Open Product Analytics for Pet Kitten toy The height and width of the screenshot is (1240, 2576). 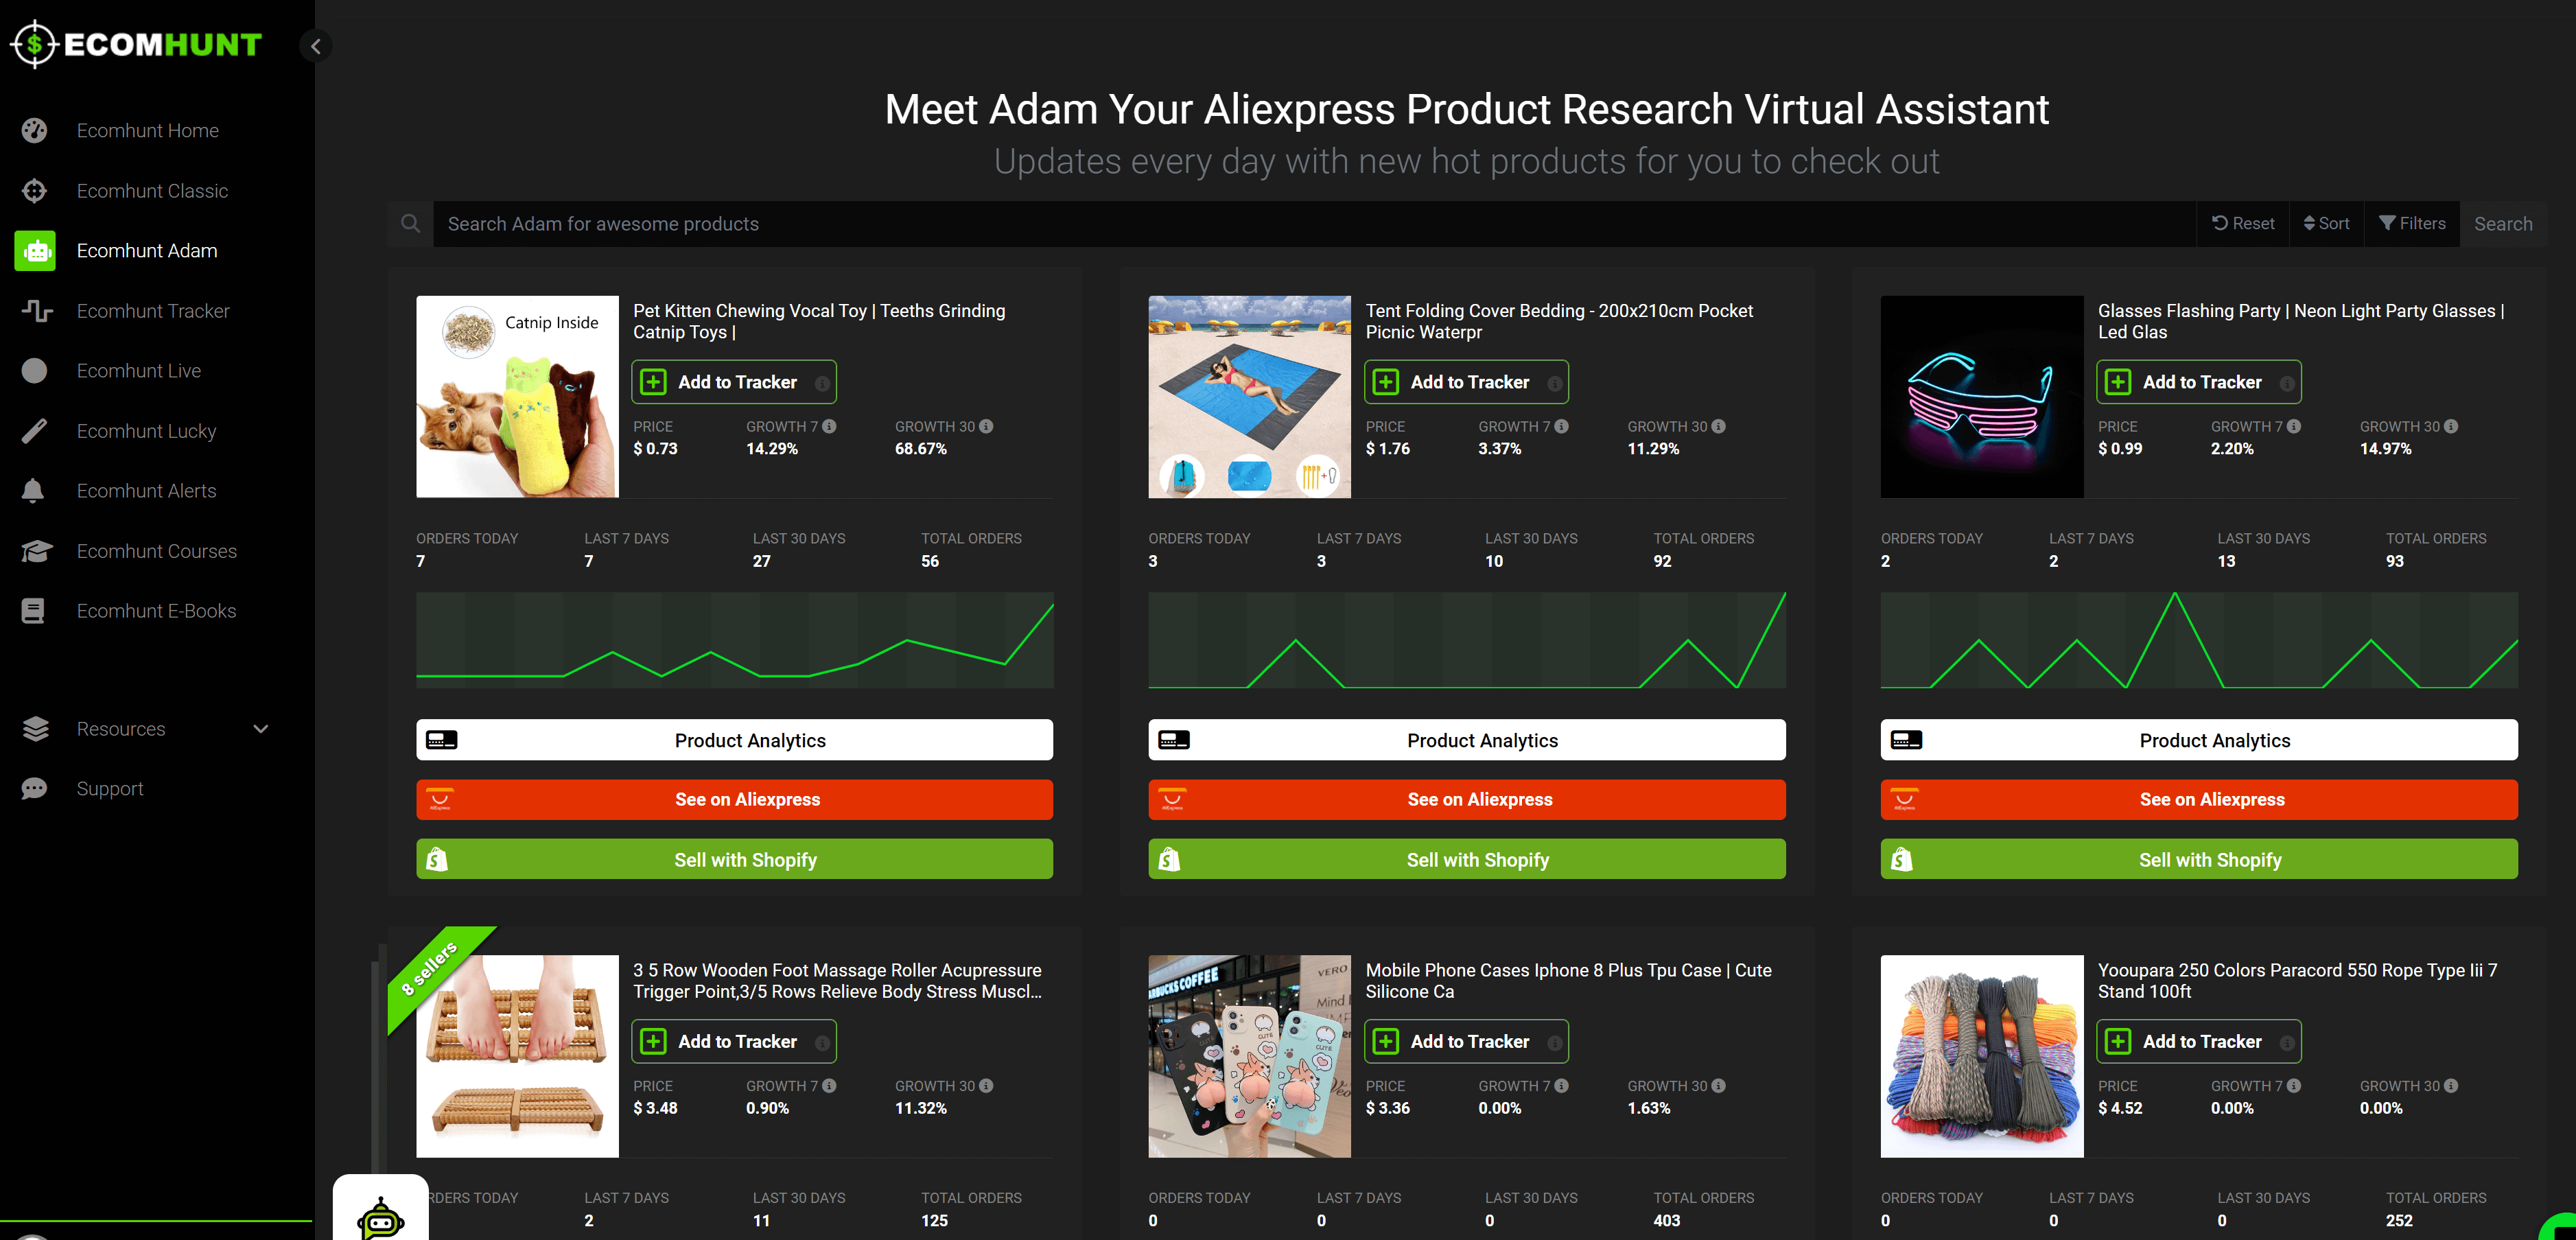735,740
